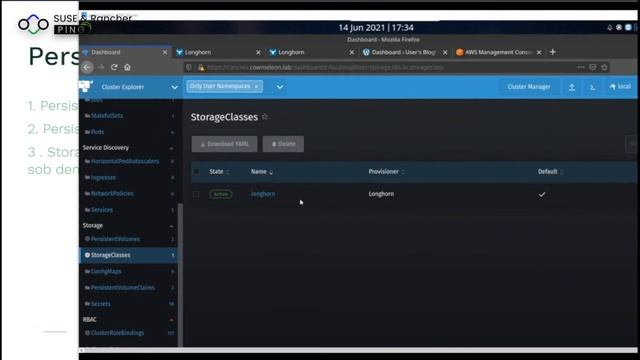Reload the page in Firefox

coord(114,67)
